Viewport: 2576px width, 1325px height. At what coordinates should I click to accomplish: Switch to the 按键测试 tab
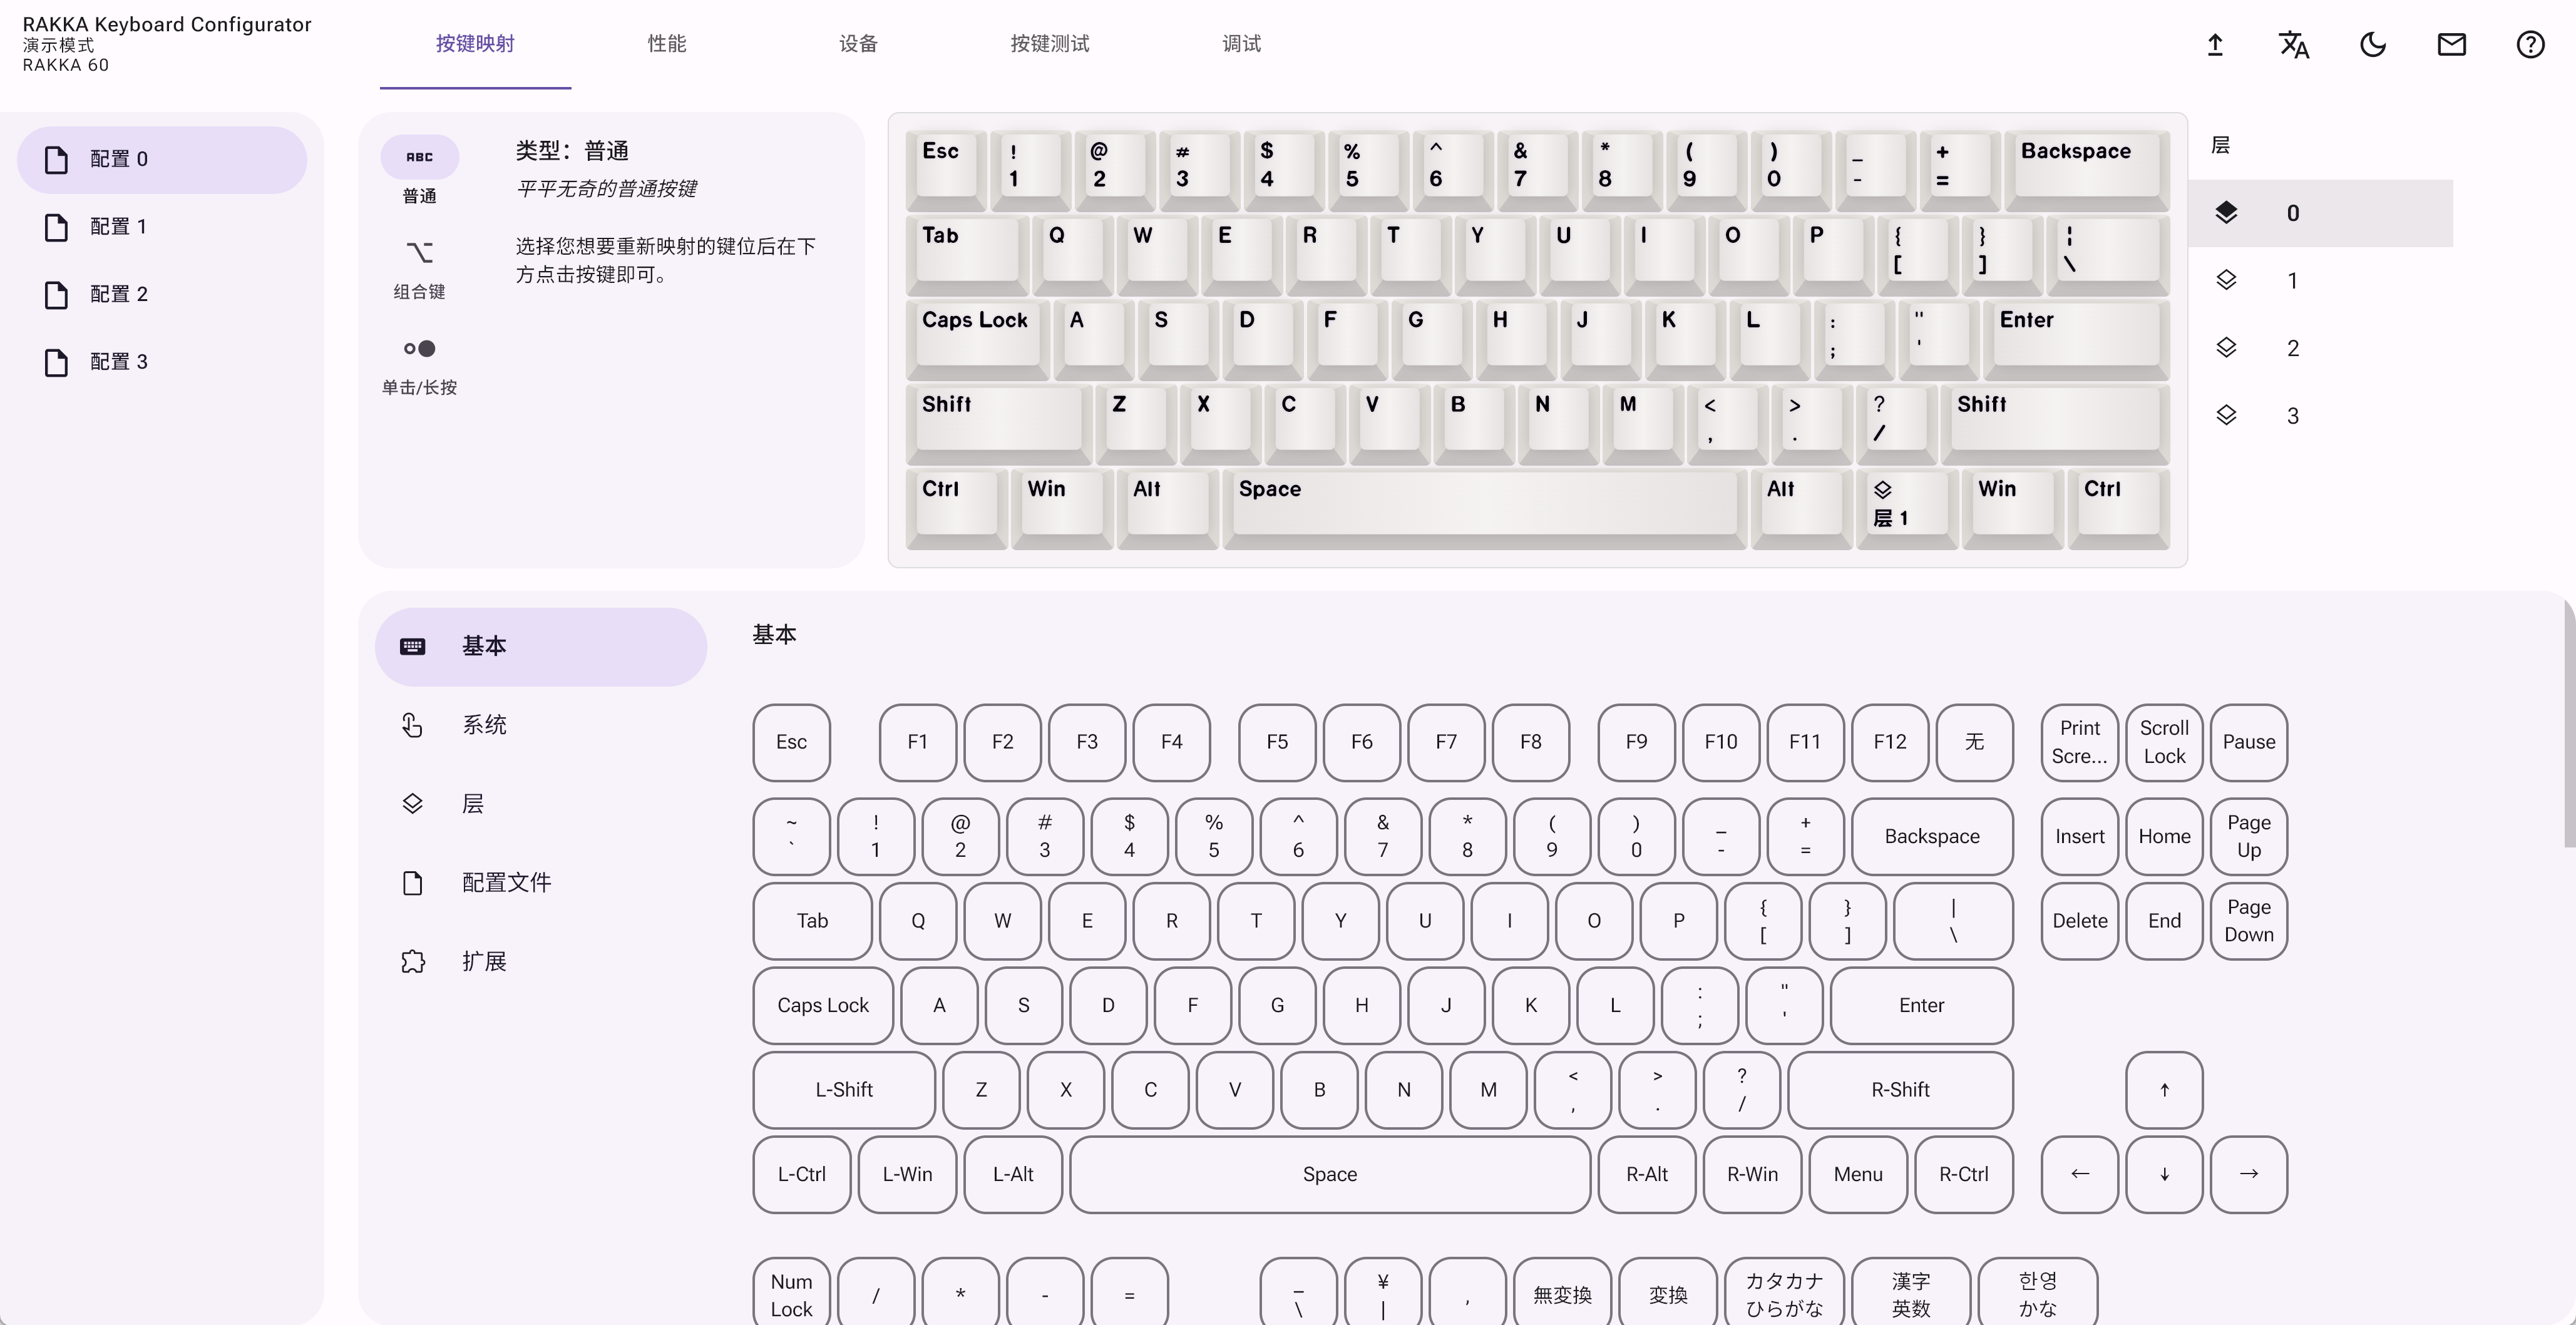pyautogui.click(x=1050, y=44)
